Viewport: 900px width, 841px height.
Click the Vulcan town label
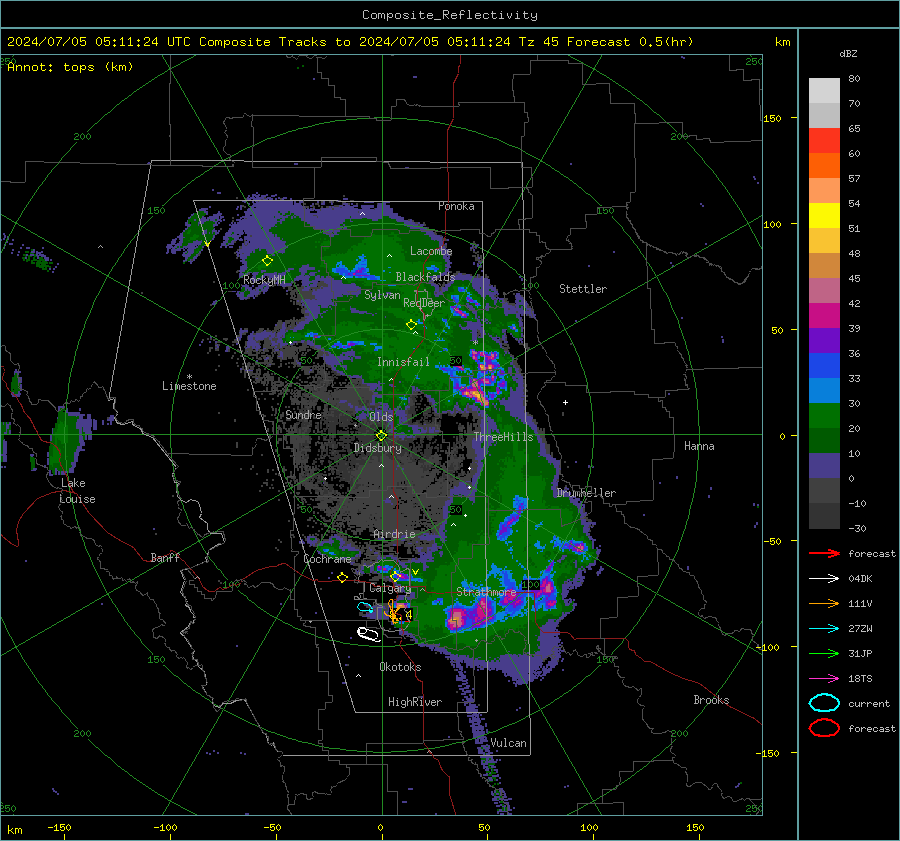[x=509, y=743]
